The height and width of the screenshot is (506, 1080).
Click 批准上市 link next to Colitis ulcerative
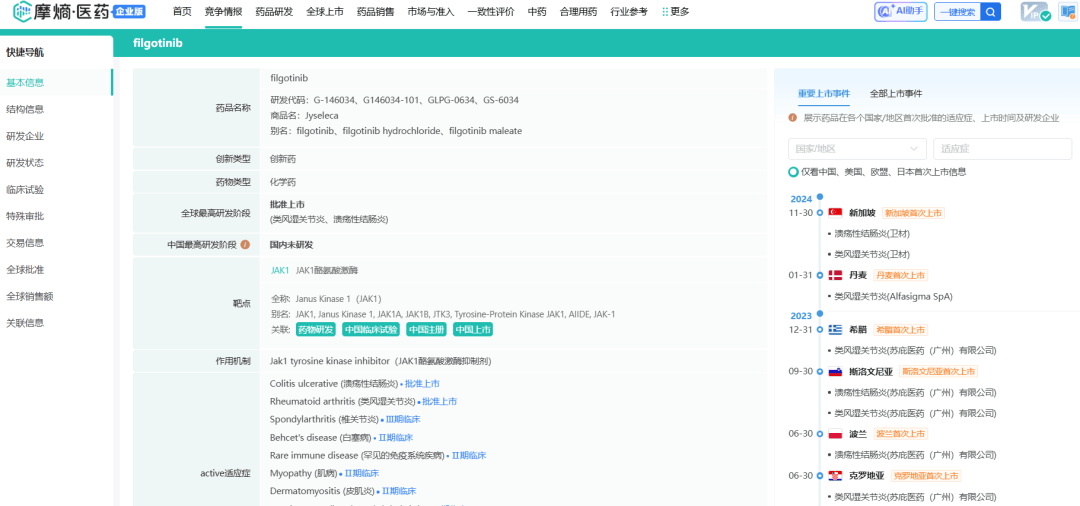(420, 384)
